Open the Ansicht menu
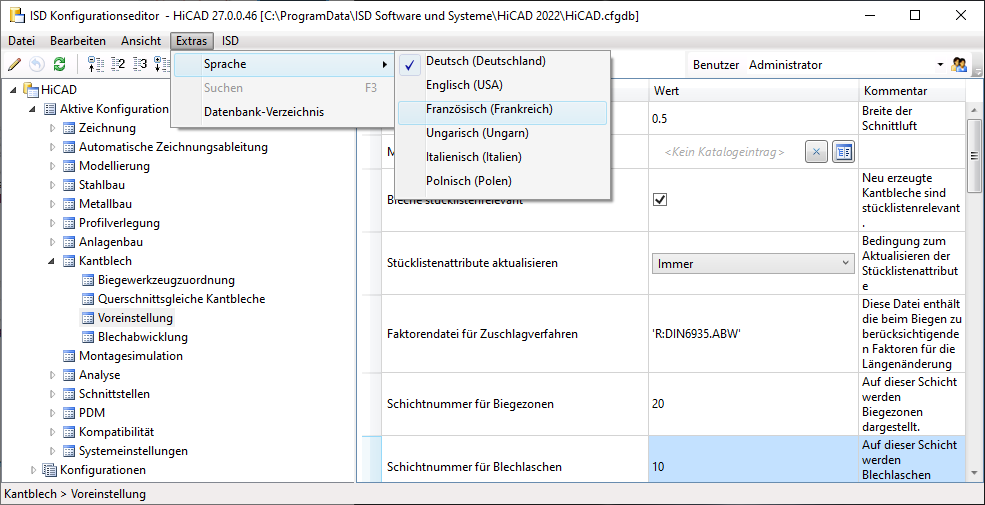This screenshot has height=505, width=985. click(x=141, y=41)
